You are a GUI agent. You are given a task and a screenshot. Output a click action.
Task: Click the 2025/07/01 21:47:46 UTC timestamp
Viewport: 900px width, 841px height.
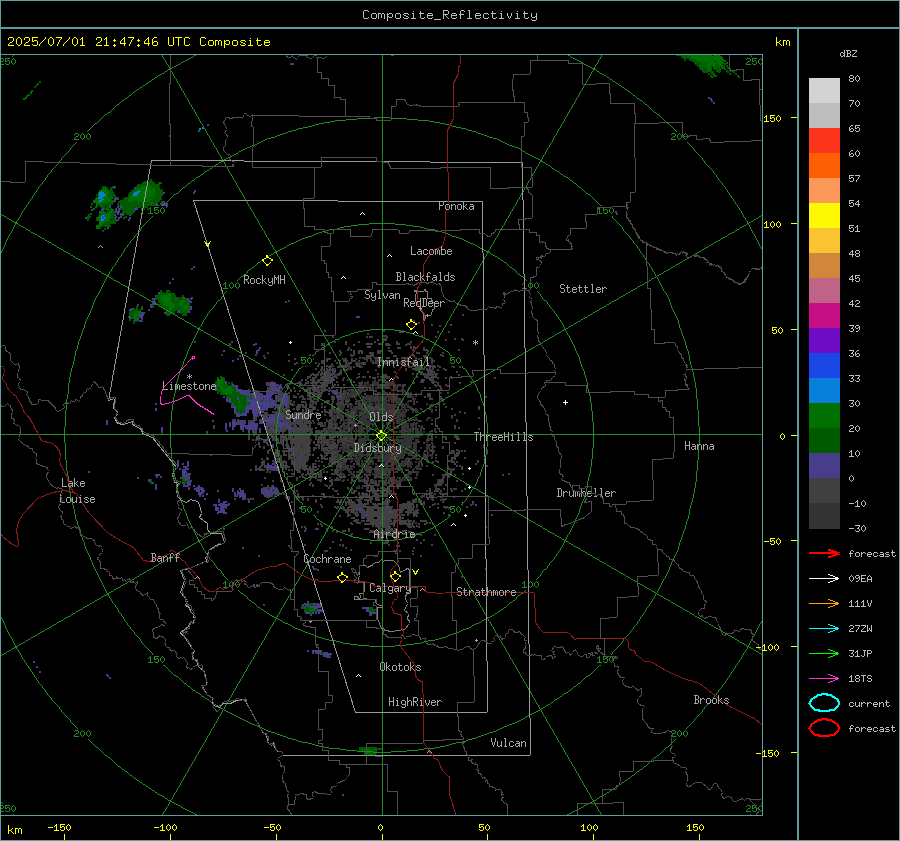(x=138, y=42)
